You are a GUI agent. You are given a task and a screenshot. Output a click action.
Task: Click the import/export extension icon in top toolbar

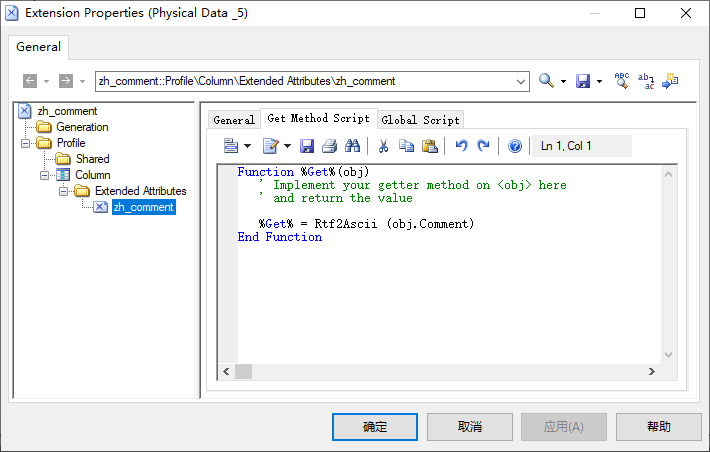(670, 81)
